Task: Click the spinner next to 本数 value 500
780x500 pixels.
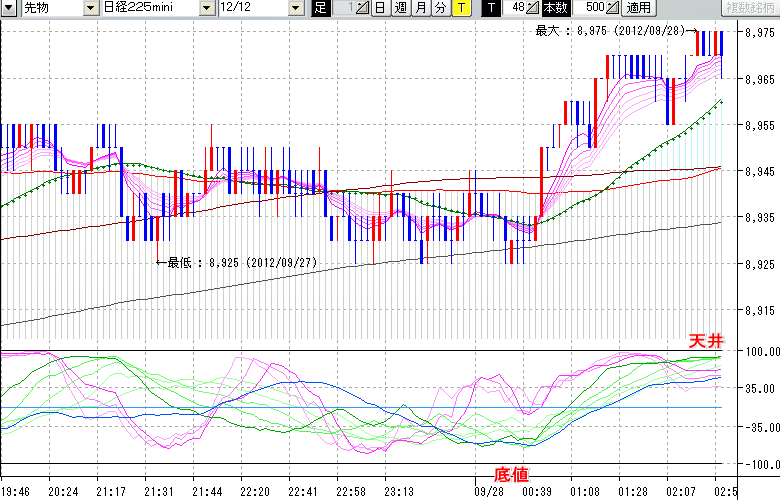Action: (x=612, y=8)
